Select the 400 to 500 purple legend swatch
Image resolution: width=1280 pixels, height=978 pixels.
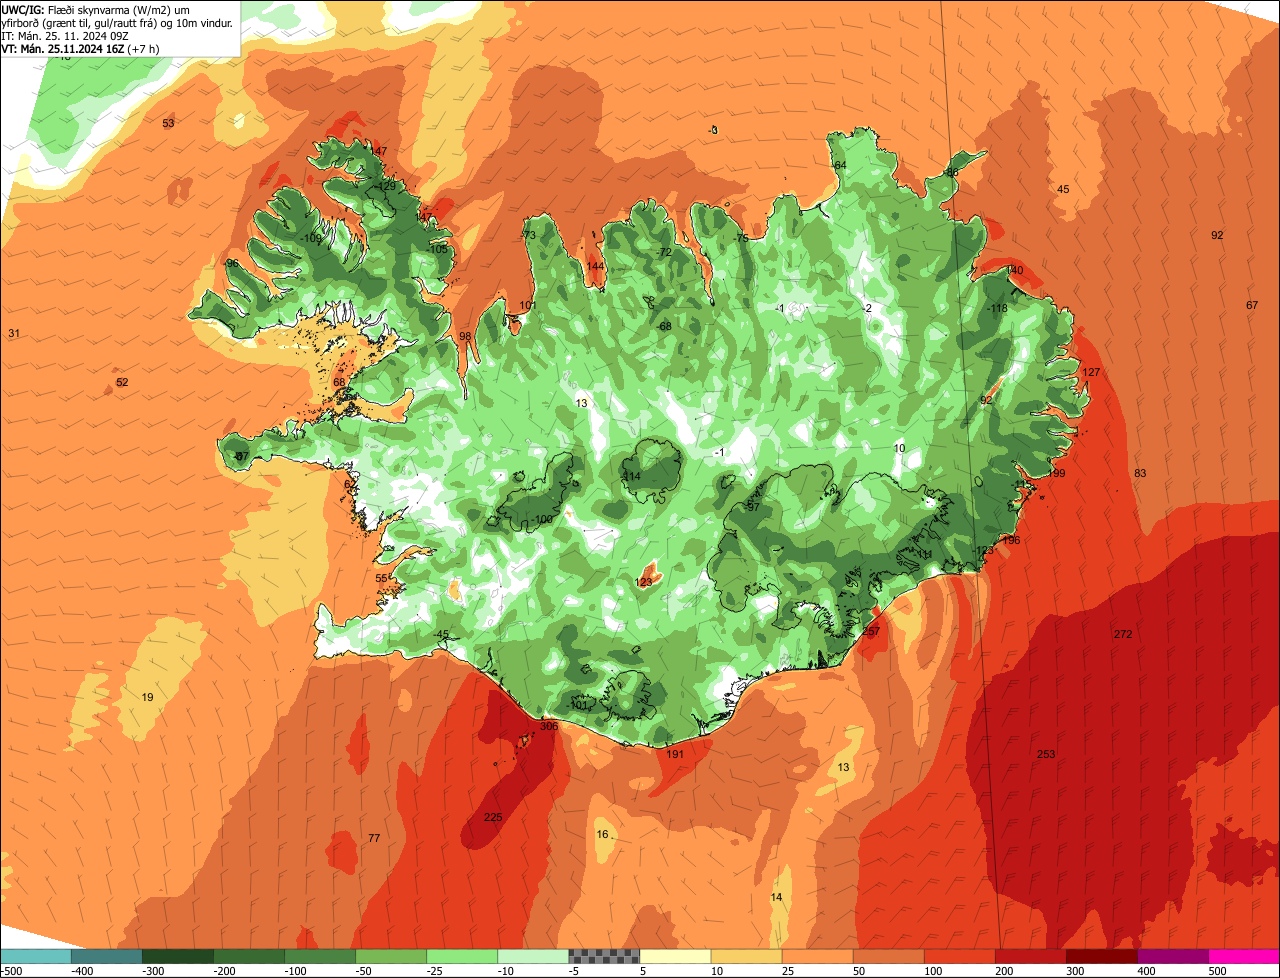[1173, 956]
